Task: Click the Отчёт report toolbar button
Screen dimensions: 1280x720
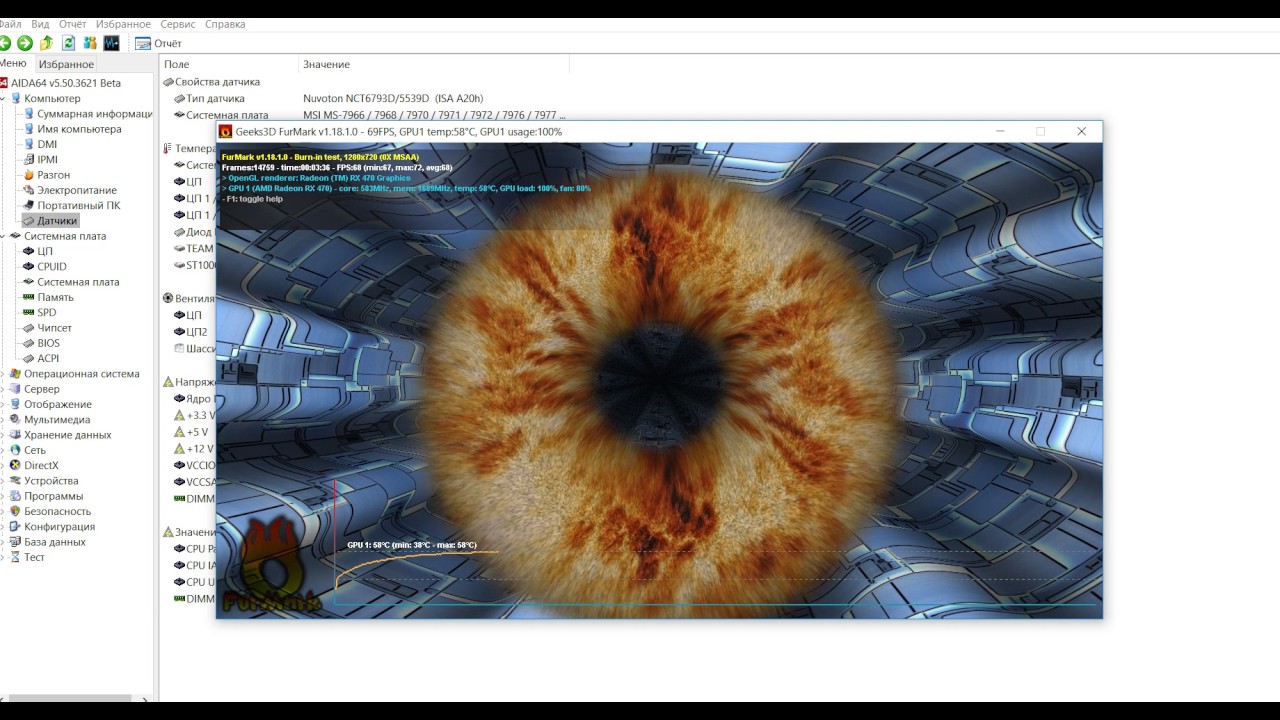Action: coord(158,43)
